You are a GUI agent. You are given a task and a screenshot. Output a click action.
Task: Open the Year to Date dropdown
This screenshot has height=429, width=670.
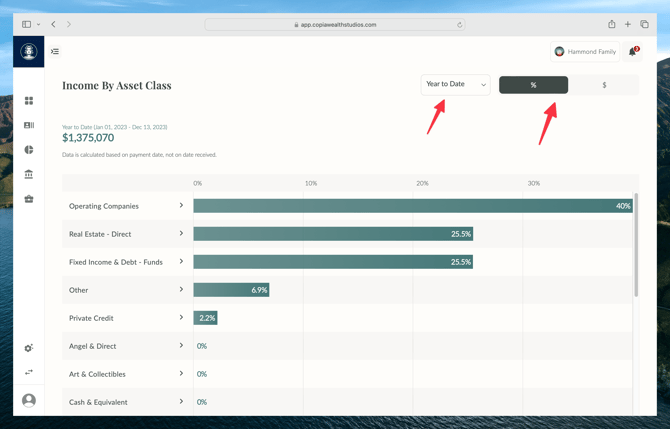[x=455, y=85]
